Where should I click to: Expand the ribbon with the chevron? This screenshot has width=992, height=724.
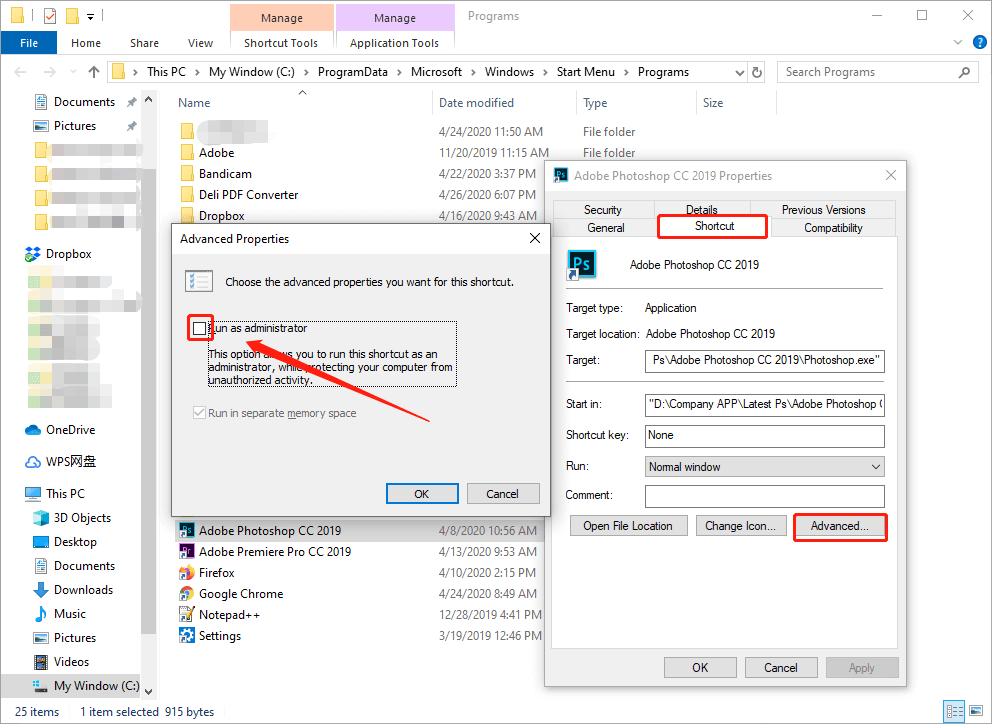click(957, 42)
